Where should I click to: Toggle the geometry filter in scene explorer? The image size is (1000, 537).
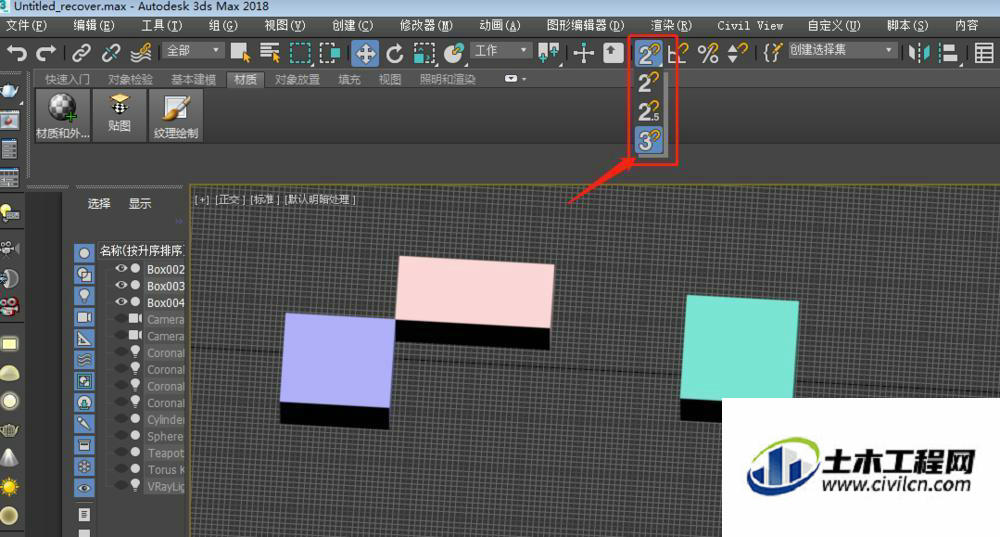pos(84,253)
